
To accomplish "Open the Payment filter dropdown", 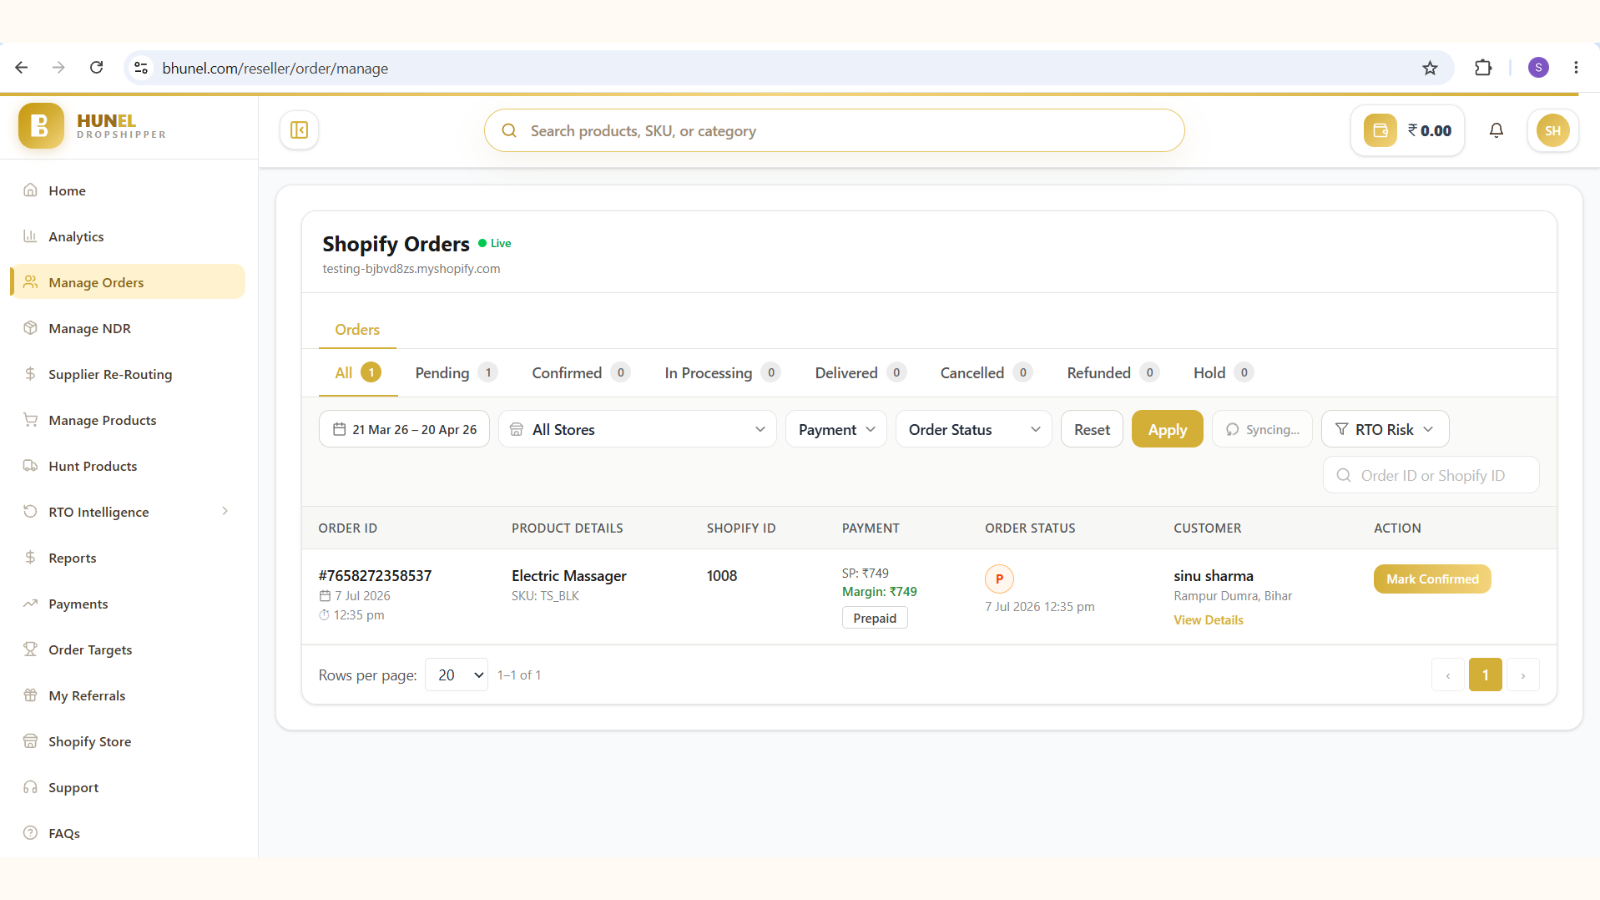I will (836, 429).
